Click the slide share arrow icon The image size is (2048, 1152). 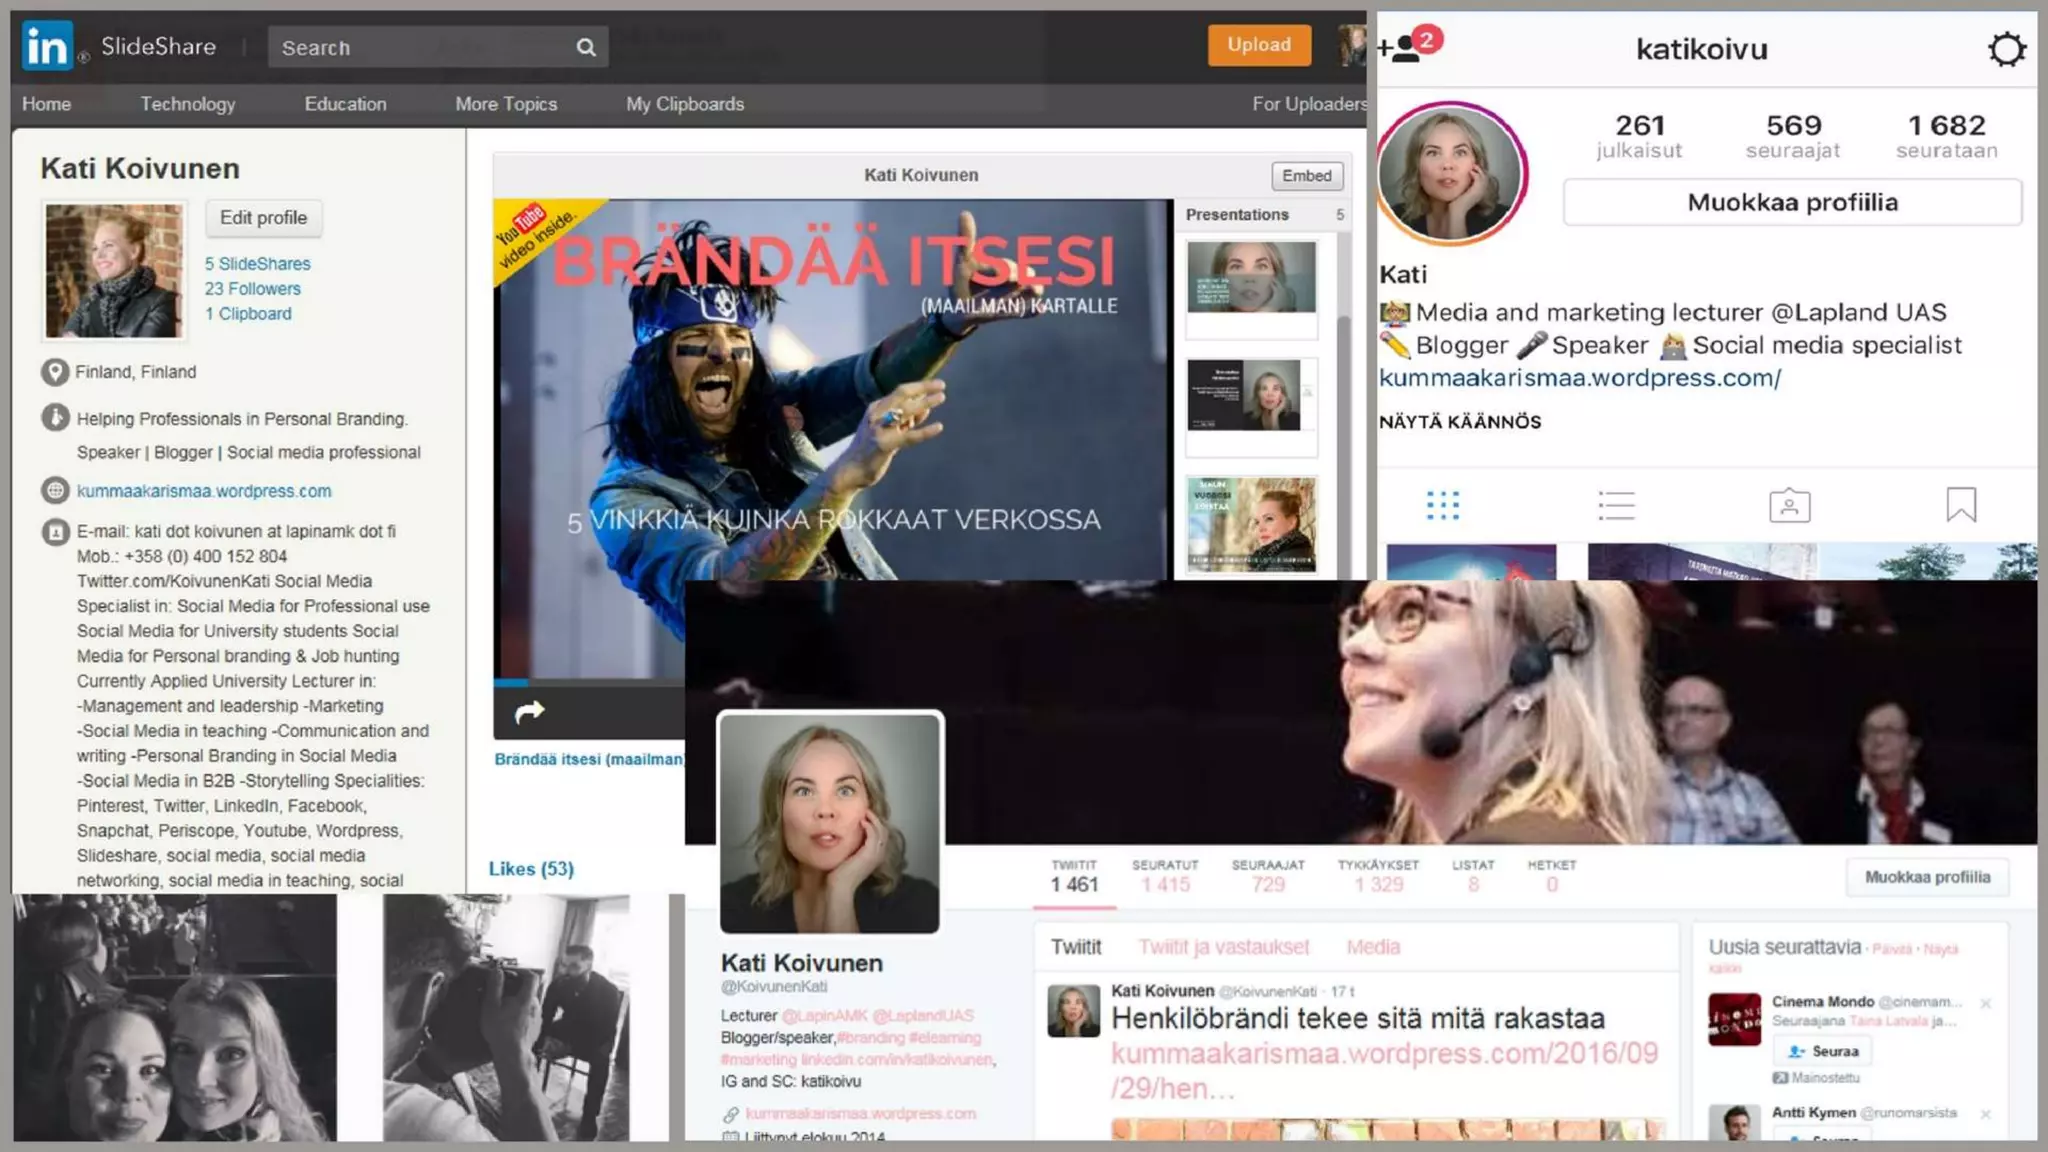point(529,712)
